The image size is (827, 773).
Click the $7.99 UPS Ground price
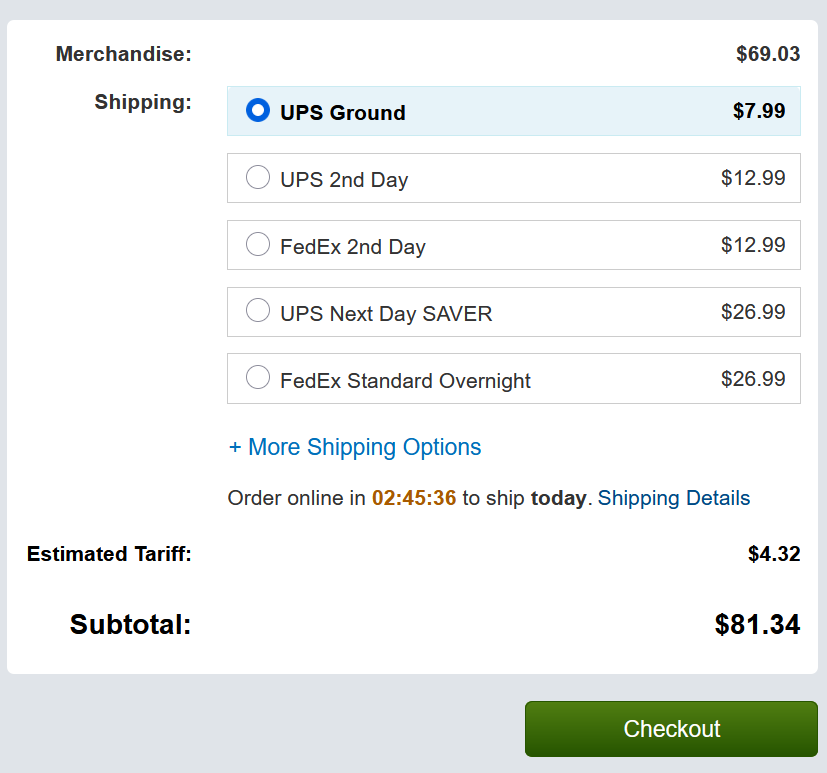coord(759,111)
